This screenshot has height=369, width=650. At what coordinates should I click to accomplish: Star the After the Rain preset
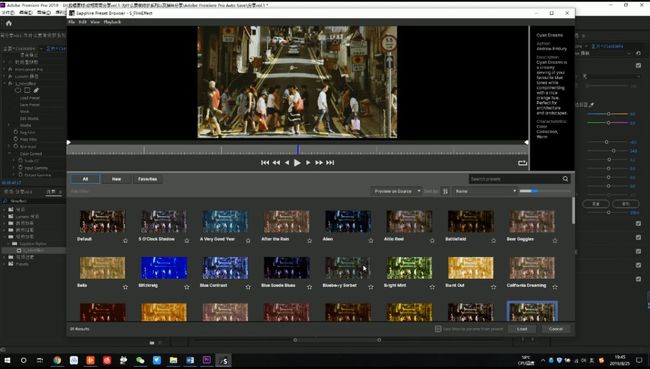click(309, 240)
